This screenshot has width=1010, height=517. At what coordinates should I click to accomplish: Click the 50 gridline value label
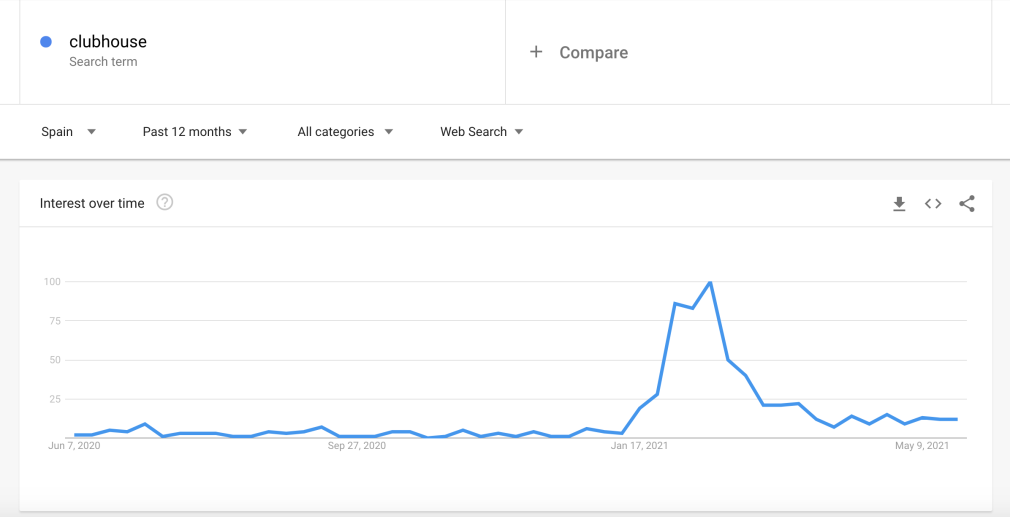pos(53,360)
